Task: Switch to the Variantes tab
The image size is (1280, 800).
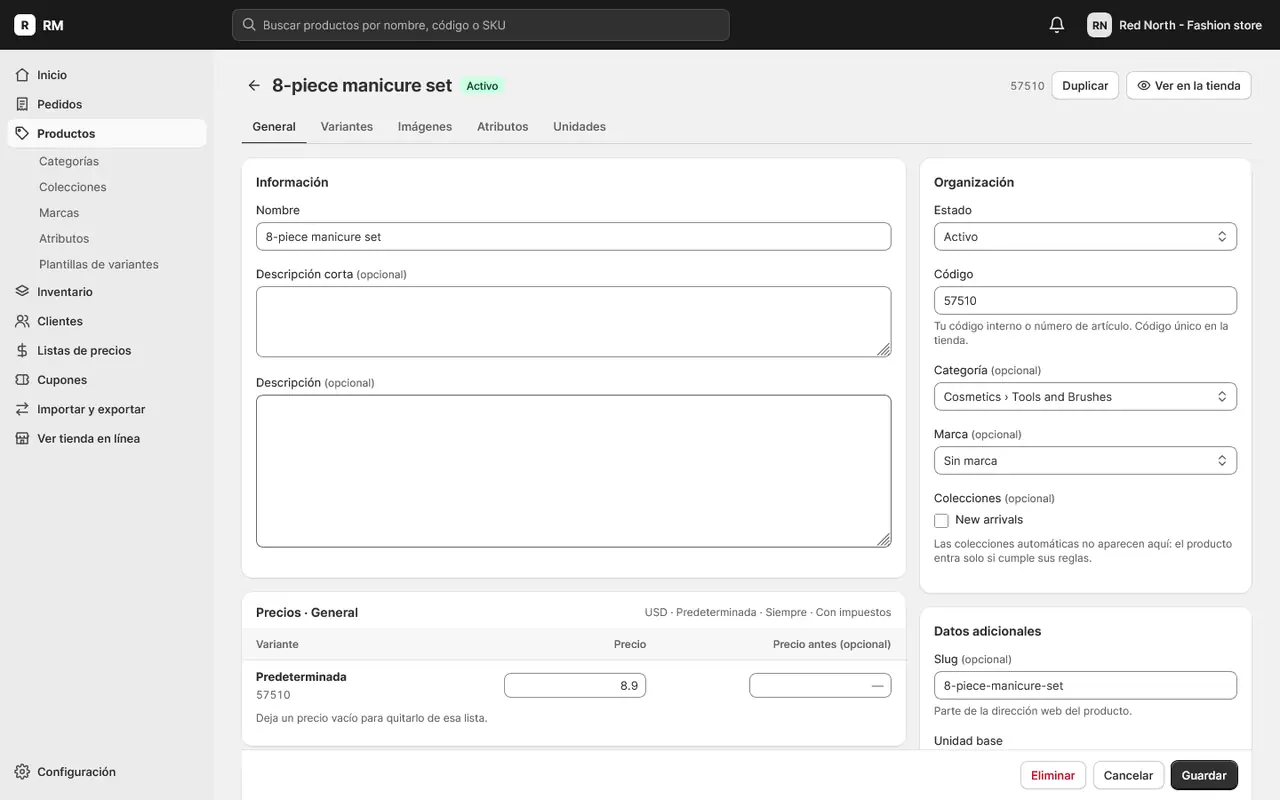Action: [x=347, y=127]
